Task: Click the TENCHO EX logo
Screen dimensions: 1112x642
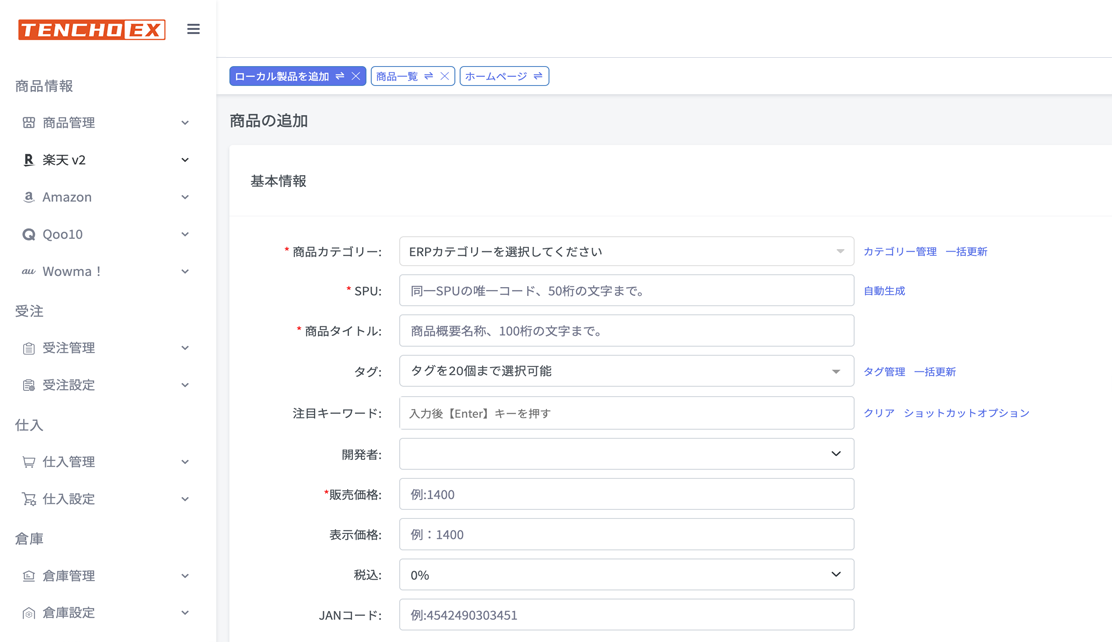Action: (x=91, y=30)
